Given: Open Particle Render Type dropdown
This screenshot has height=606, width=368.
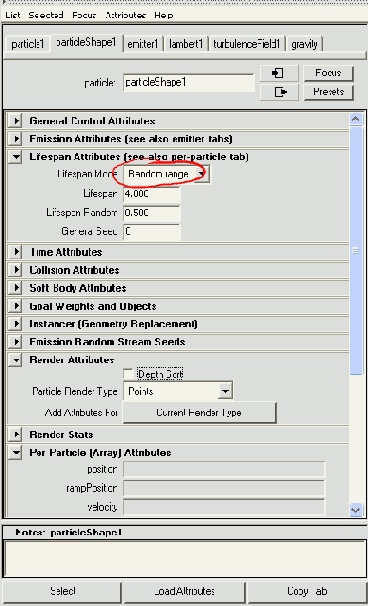Looking at the screenshot, I should pos(178,392).
